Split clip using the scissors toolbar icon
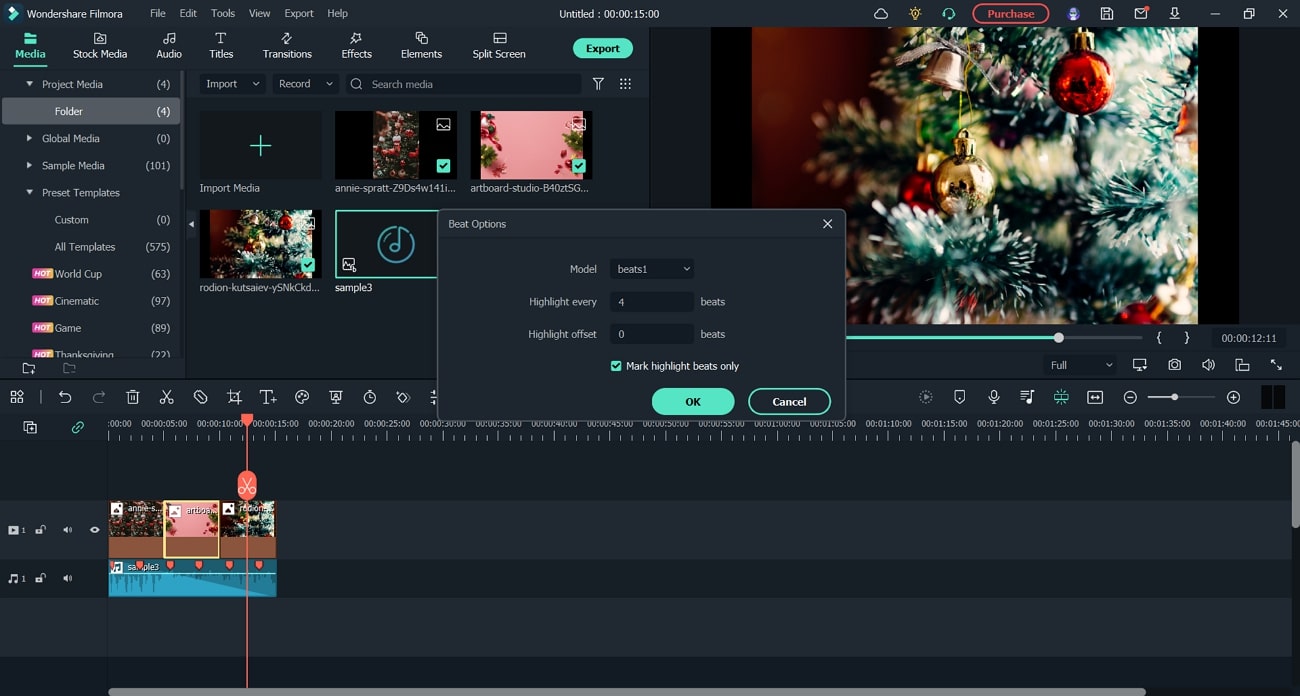The width and height of the screenshot is (1300, 696). click(x=167, y=397)
